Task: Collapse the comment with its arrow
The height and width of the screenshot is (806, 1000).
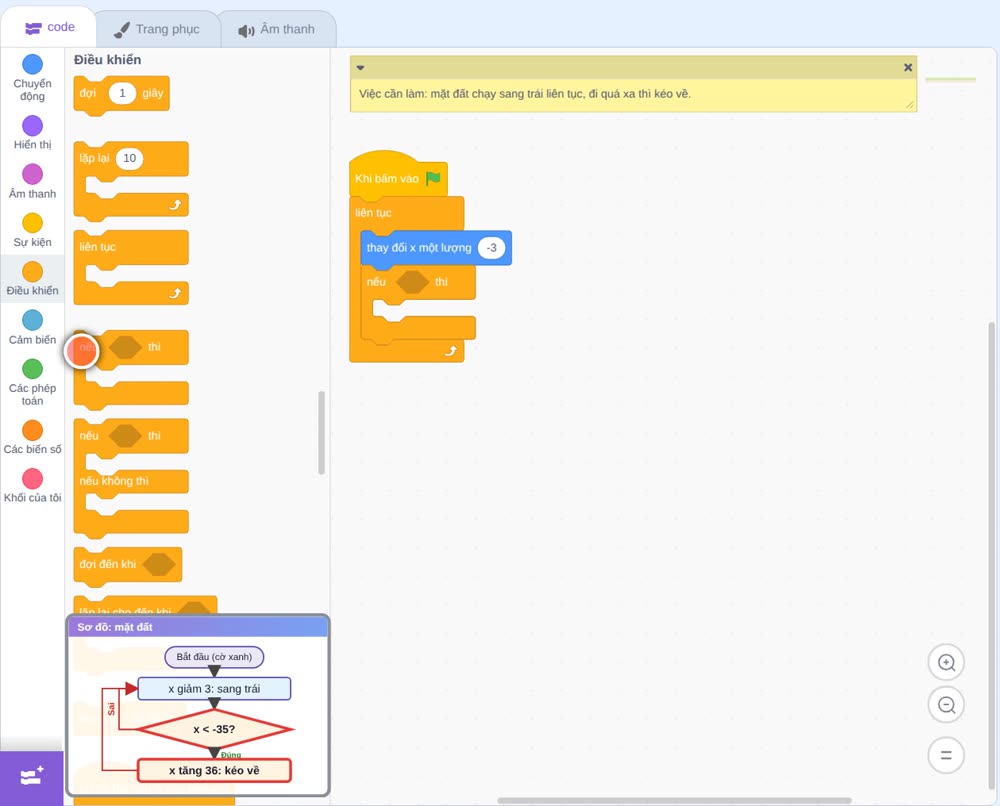Action: click(360, 68)
